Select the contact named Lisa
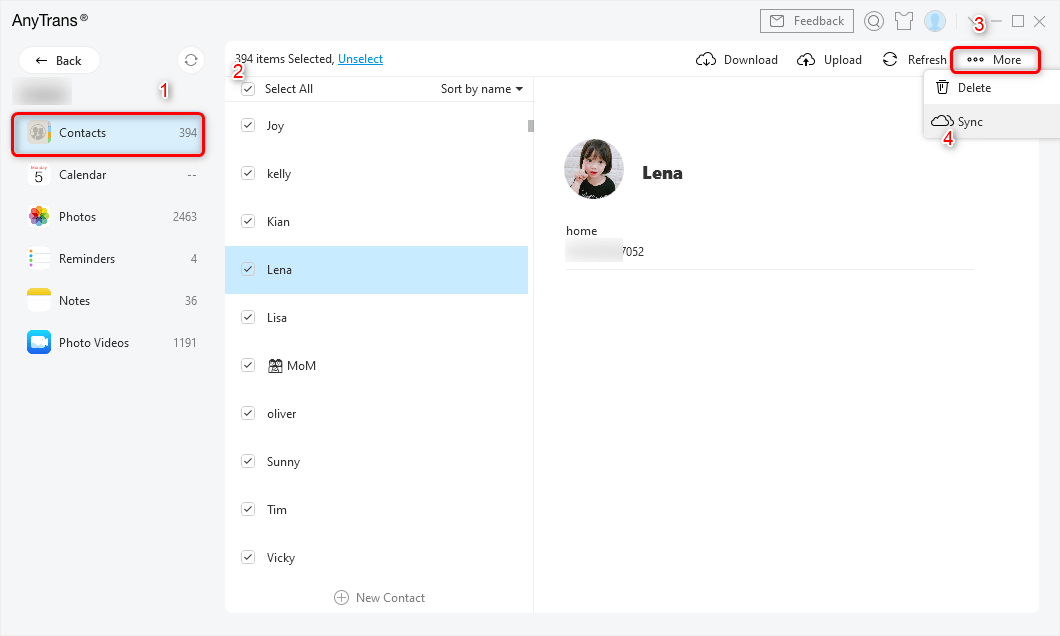This screenshot has height=636, width=1060. click(x=276, y=318)
